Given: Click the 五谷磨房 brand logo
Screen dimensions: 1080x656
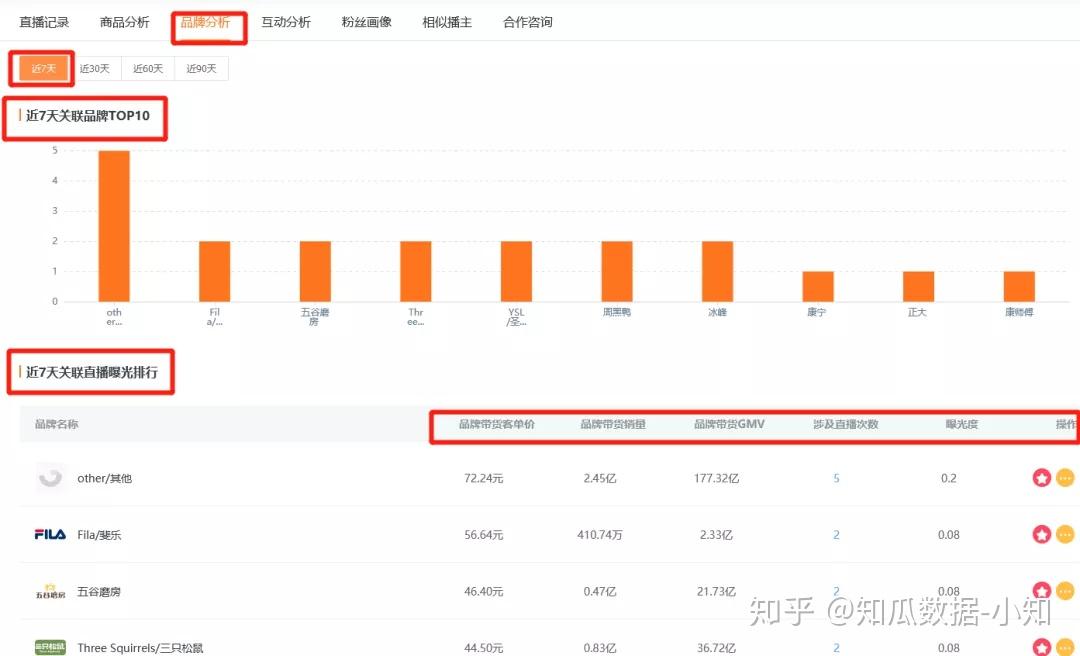Looking at the screenshot, I should (50, 591).
